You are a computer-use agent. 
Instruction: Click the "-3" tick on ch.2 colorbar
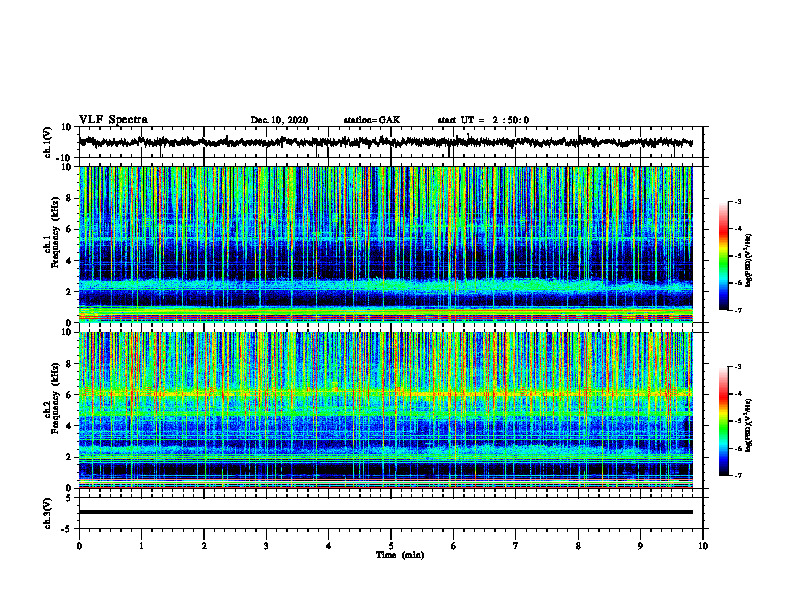pos(737,367)
